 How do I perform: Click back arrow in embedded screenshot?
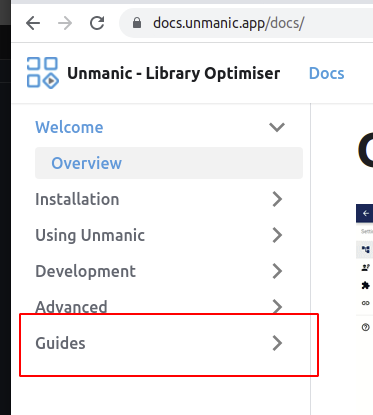366,213
